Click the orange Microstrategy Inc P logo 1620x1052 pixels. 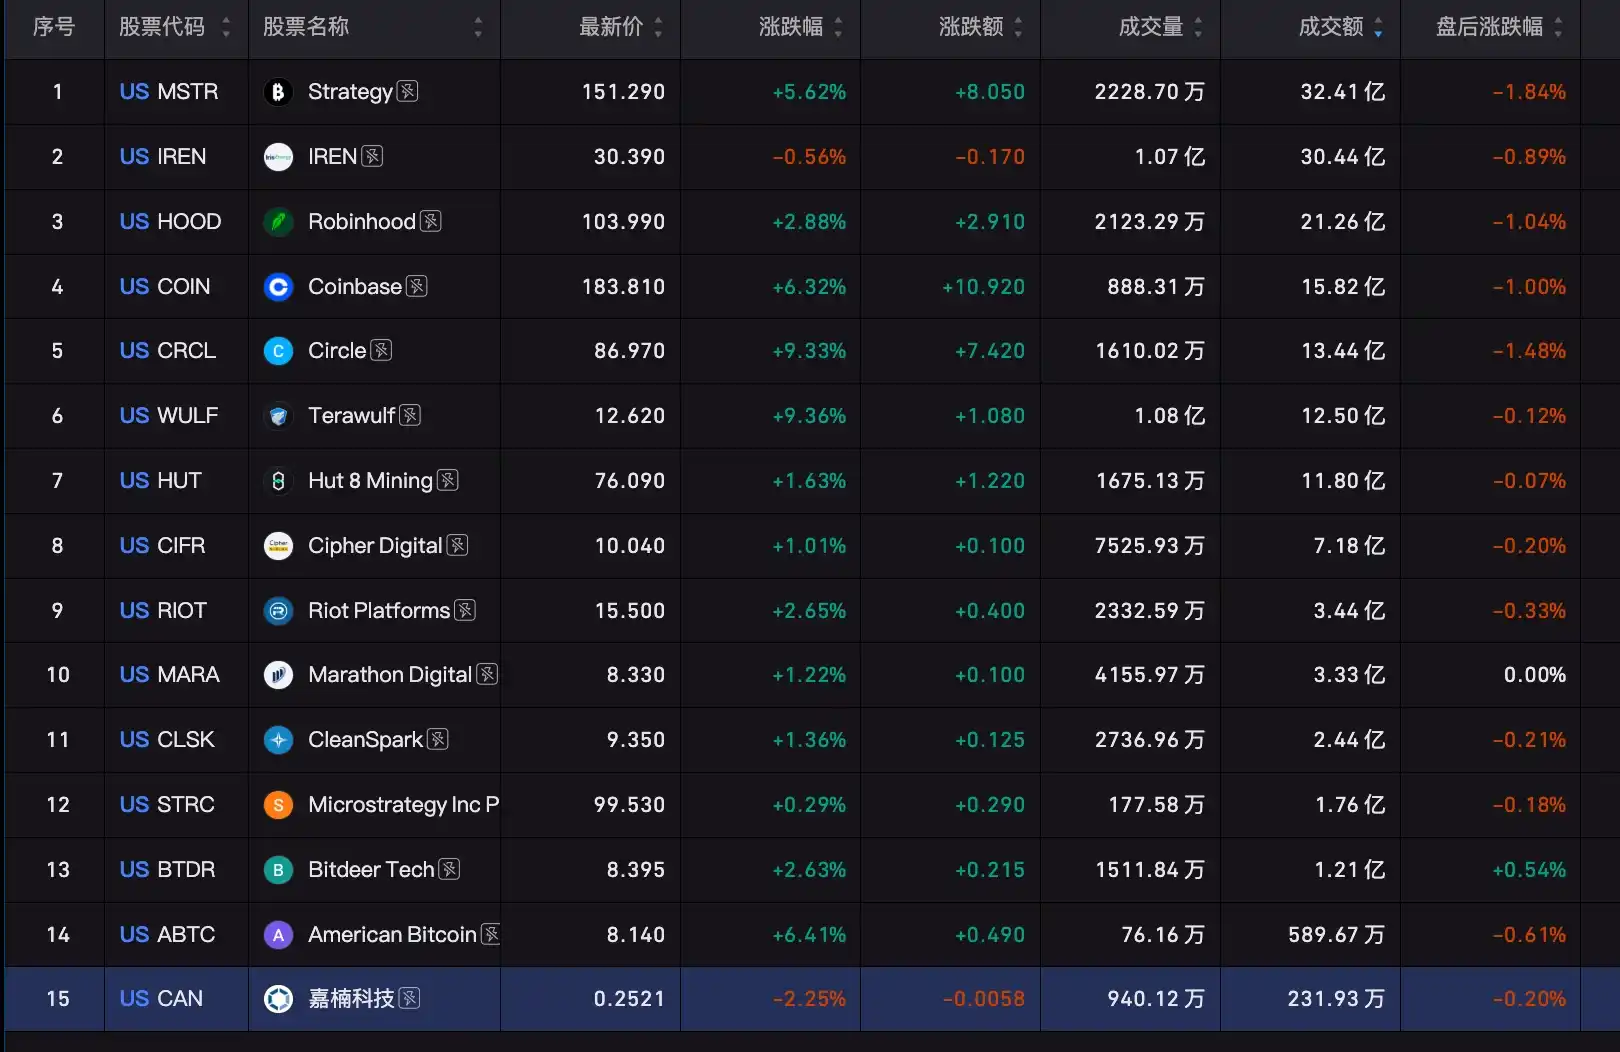[278, 805]
